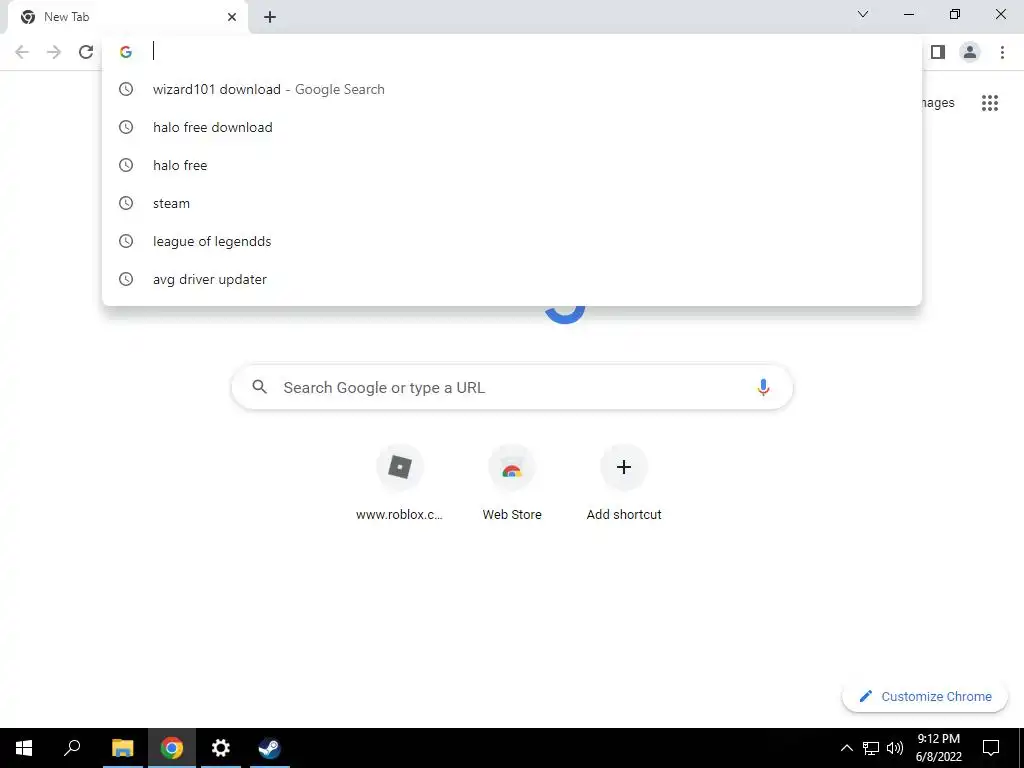
Task: Choose the 'league of legendds' suggestion
Action: [x=512, y=241]
